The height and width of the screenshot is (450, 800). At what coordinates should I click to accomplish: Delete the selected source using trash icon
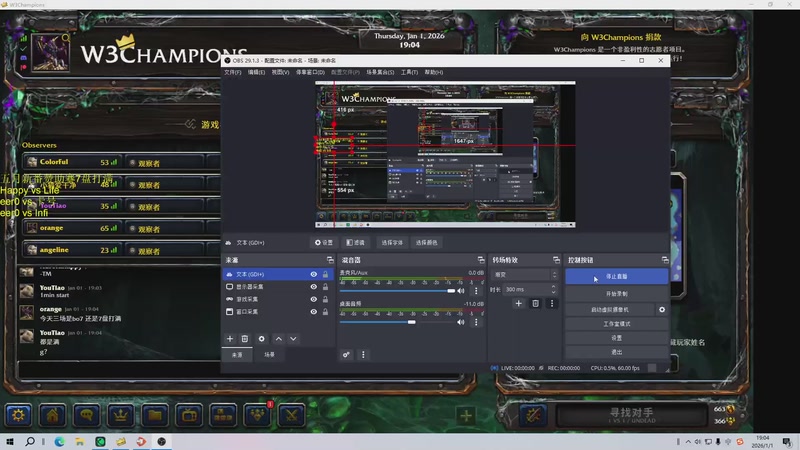pos(245,339)
